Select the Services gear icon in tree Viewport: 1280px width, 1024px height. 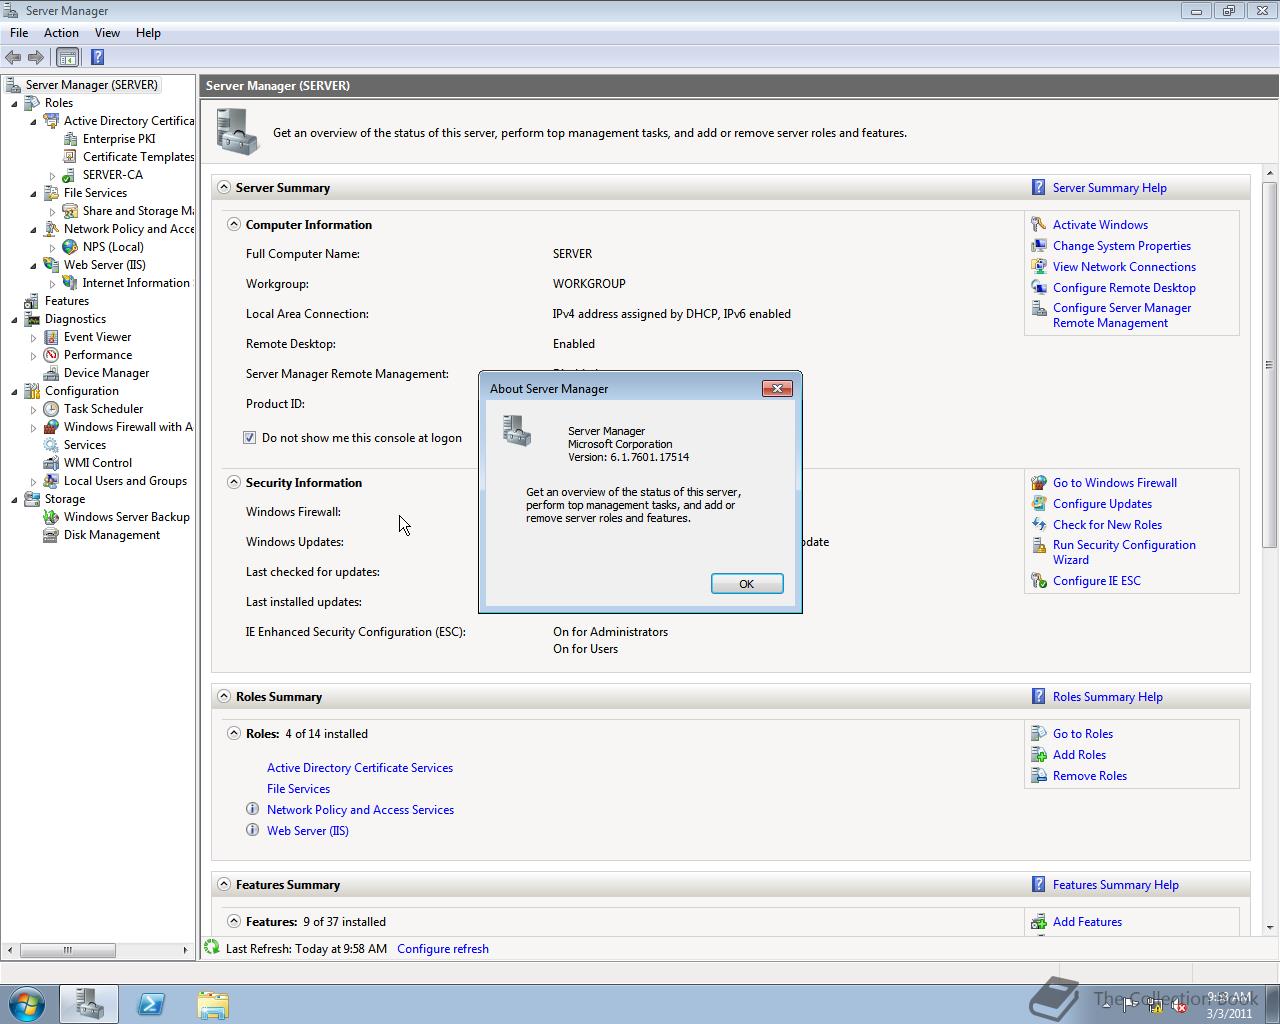point(51,445)
